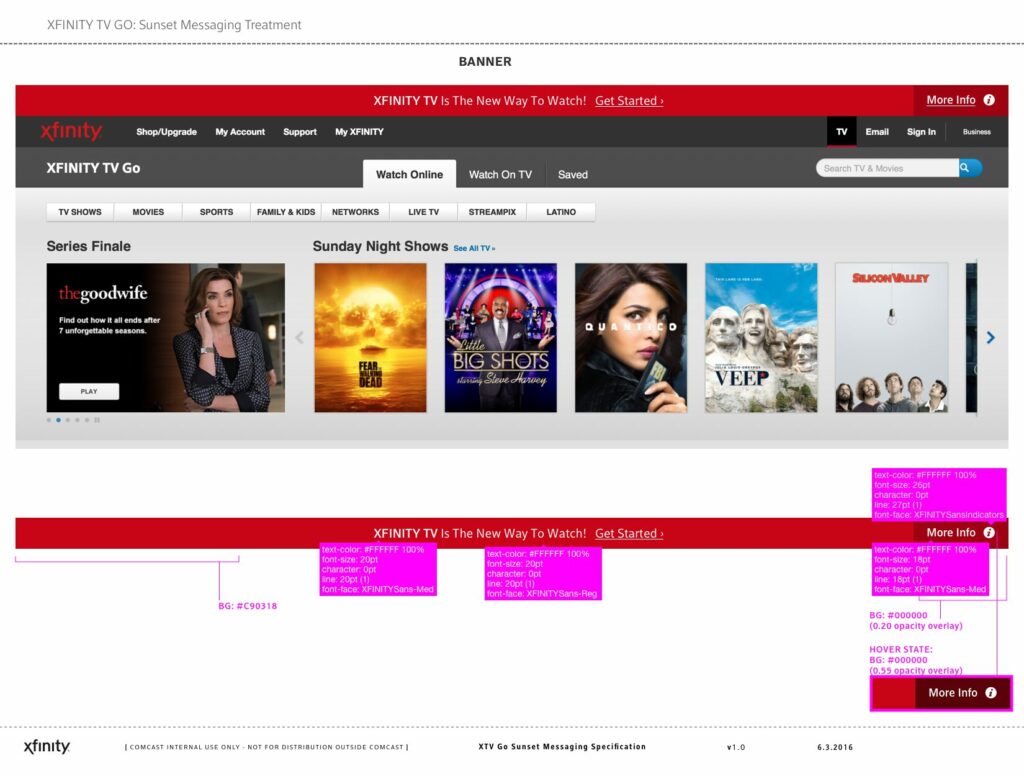Select the NETWORKS category
The image size is (1024, 776).
coord(355,212)
